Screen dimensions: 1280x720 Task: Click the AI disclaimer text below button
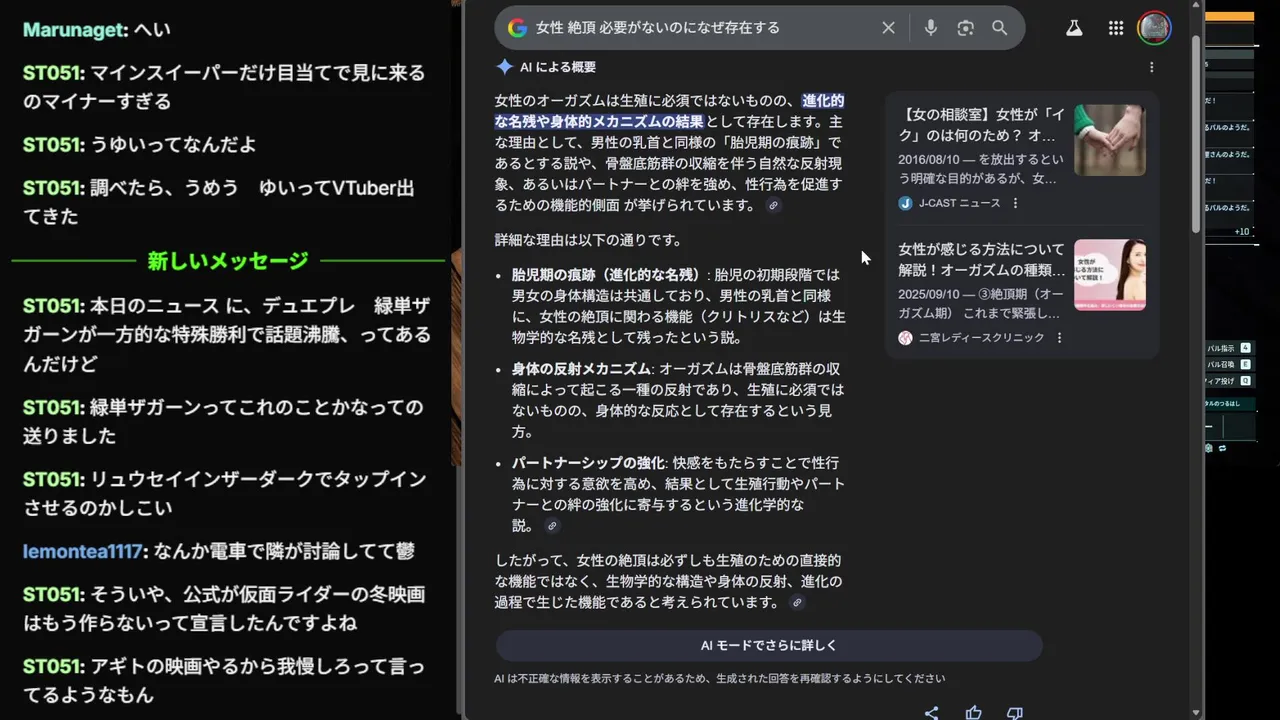[x=720, y=678]
